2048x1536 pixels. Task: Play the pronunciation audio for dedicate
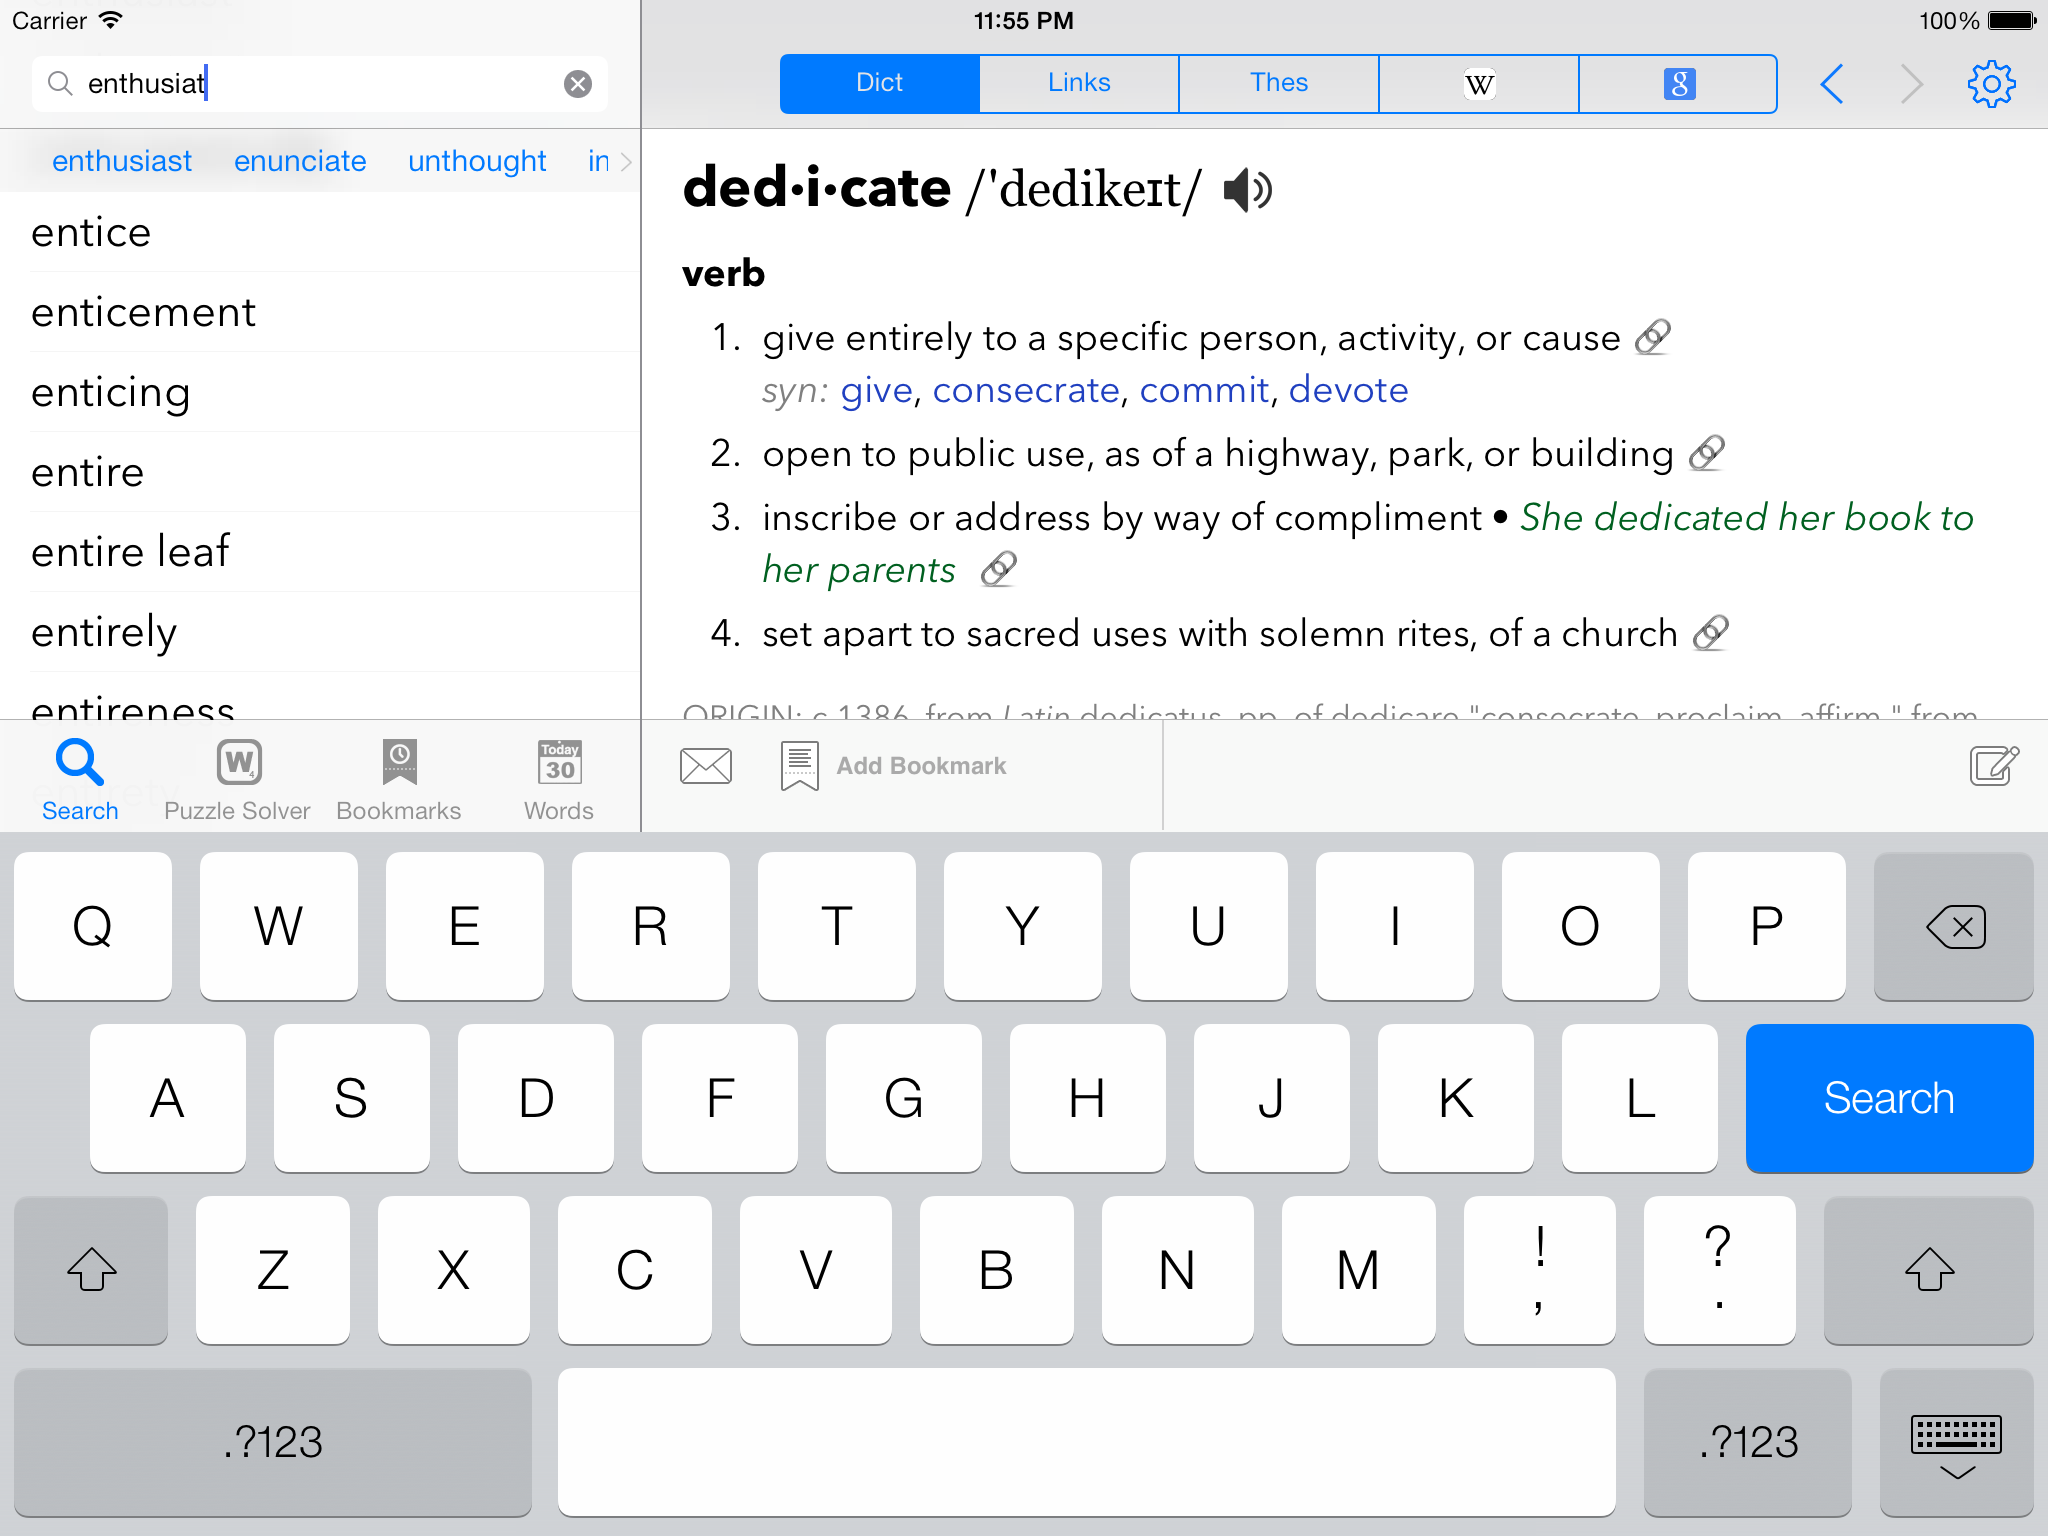(x=1247, y=189)
